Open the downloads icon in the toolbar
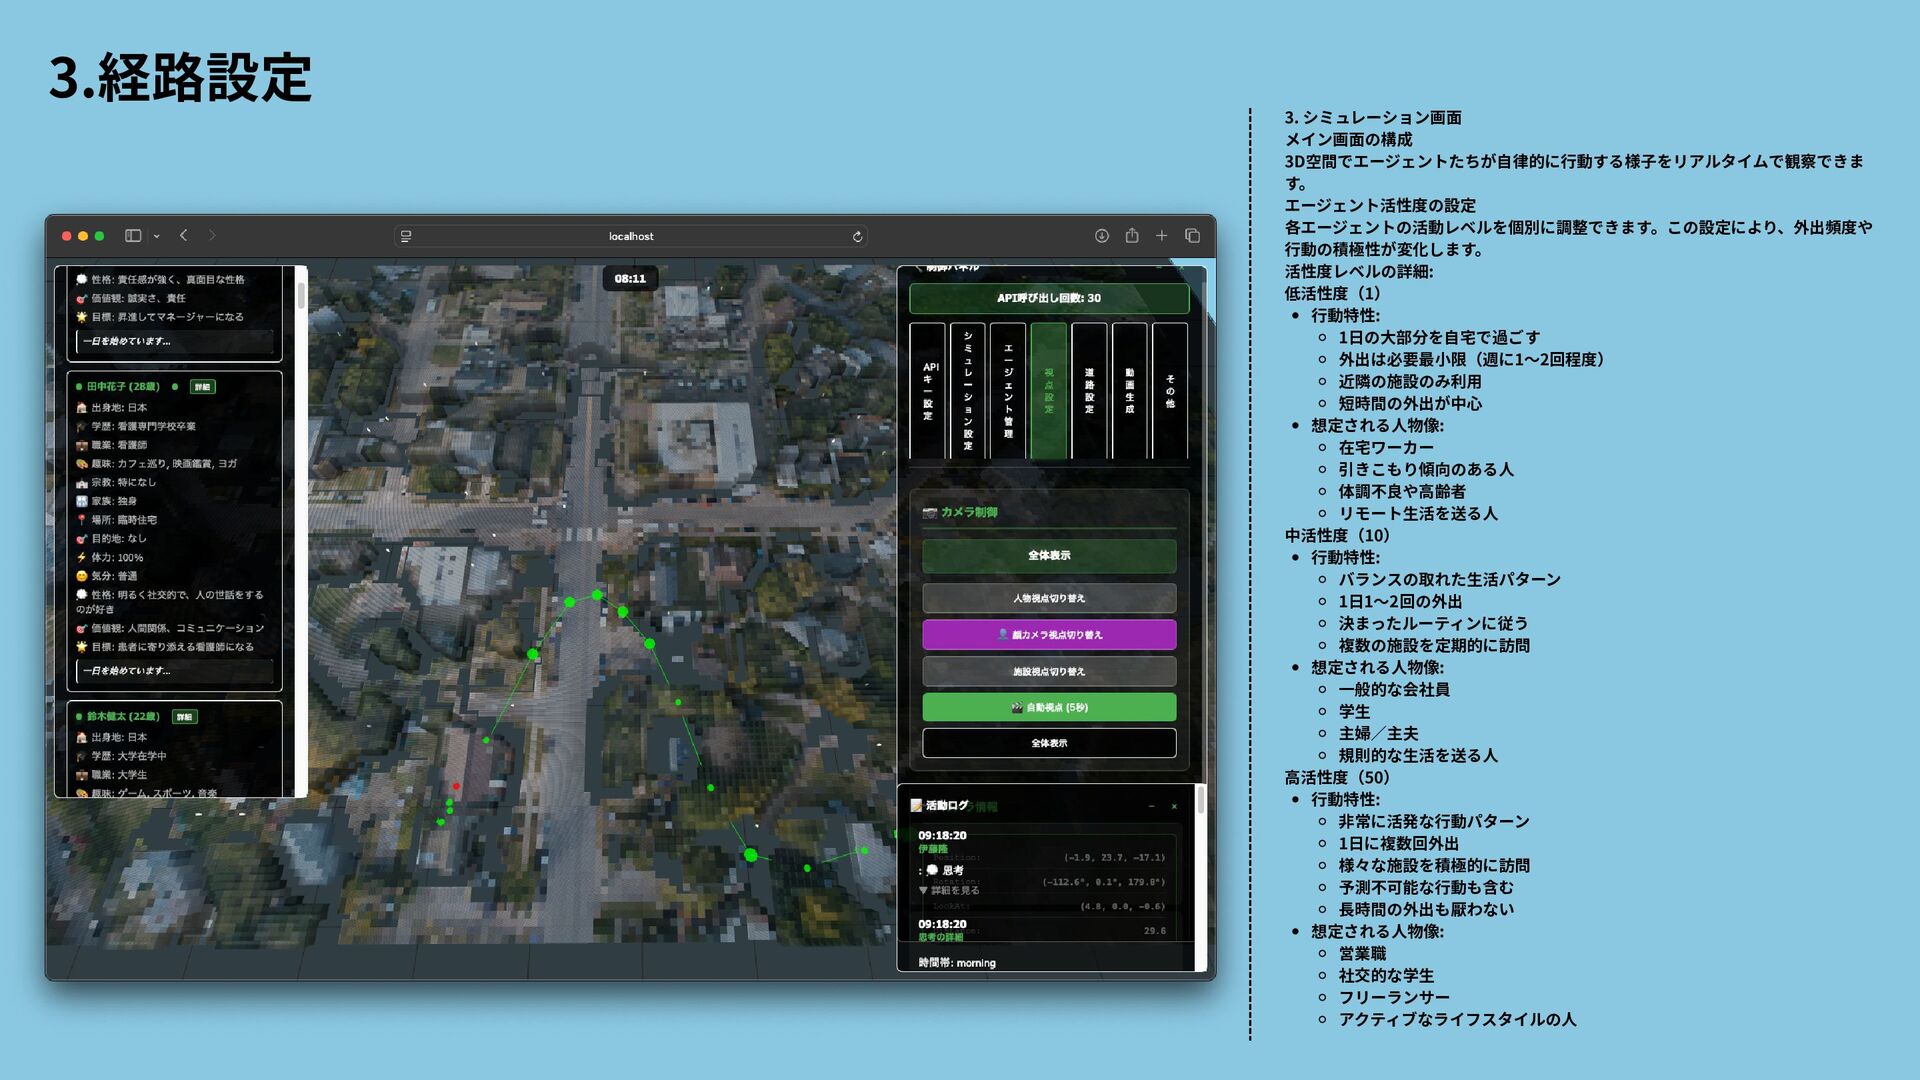Screen dimensions: 1920x1080 pos(1101,236)
